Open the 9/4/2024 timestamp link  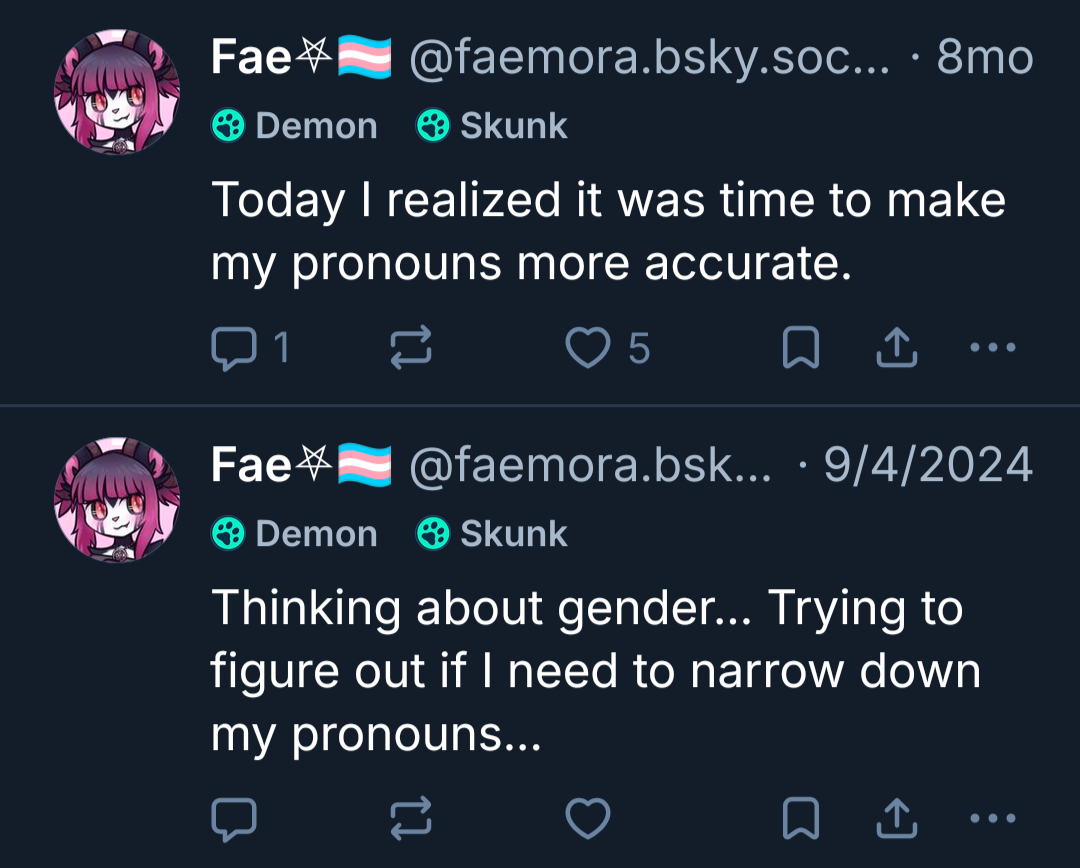928,465
